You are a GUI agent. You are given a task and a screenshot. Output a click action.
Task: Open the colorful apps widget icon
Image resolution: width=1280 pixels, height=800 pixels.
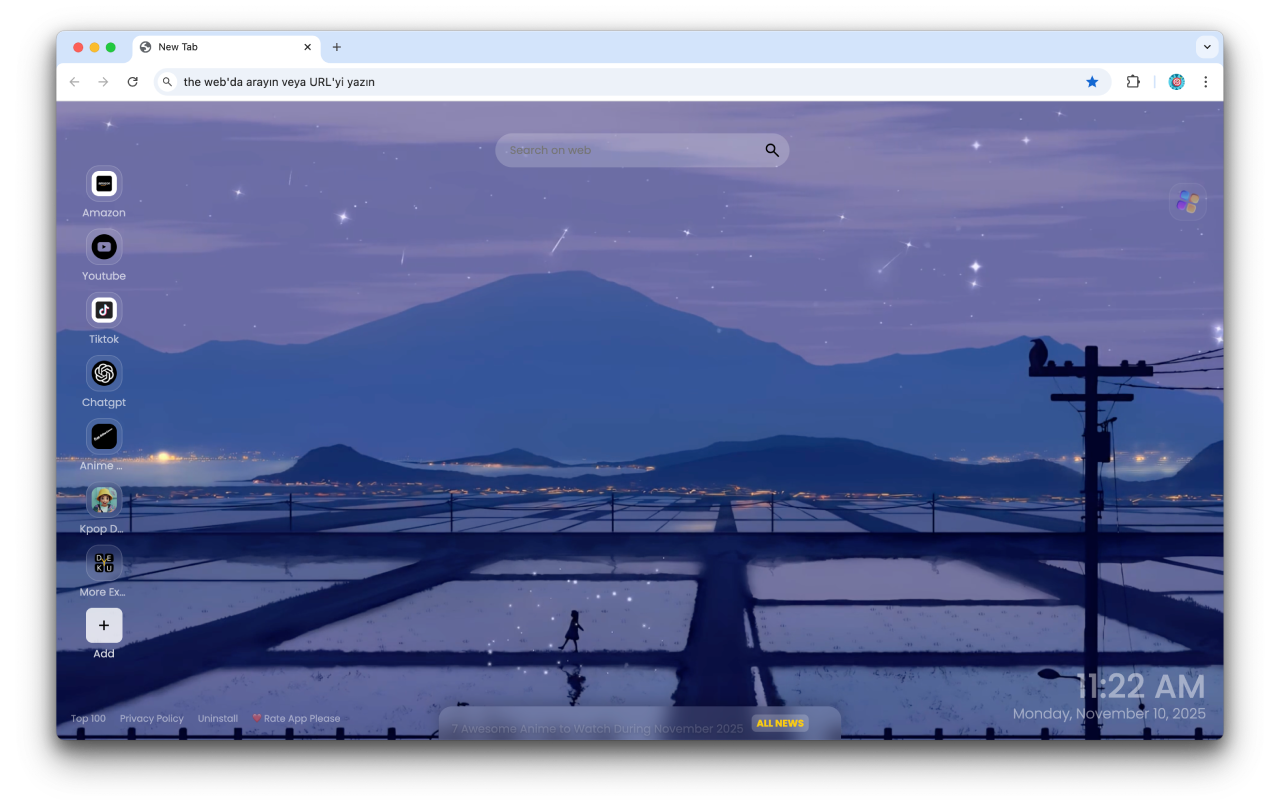tap(1188, 202)
